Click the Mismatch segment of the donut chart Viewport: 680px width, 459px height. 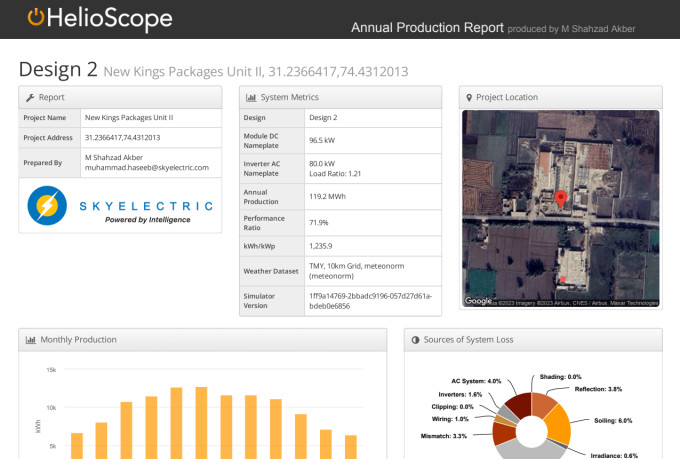coord(503,433)
